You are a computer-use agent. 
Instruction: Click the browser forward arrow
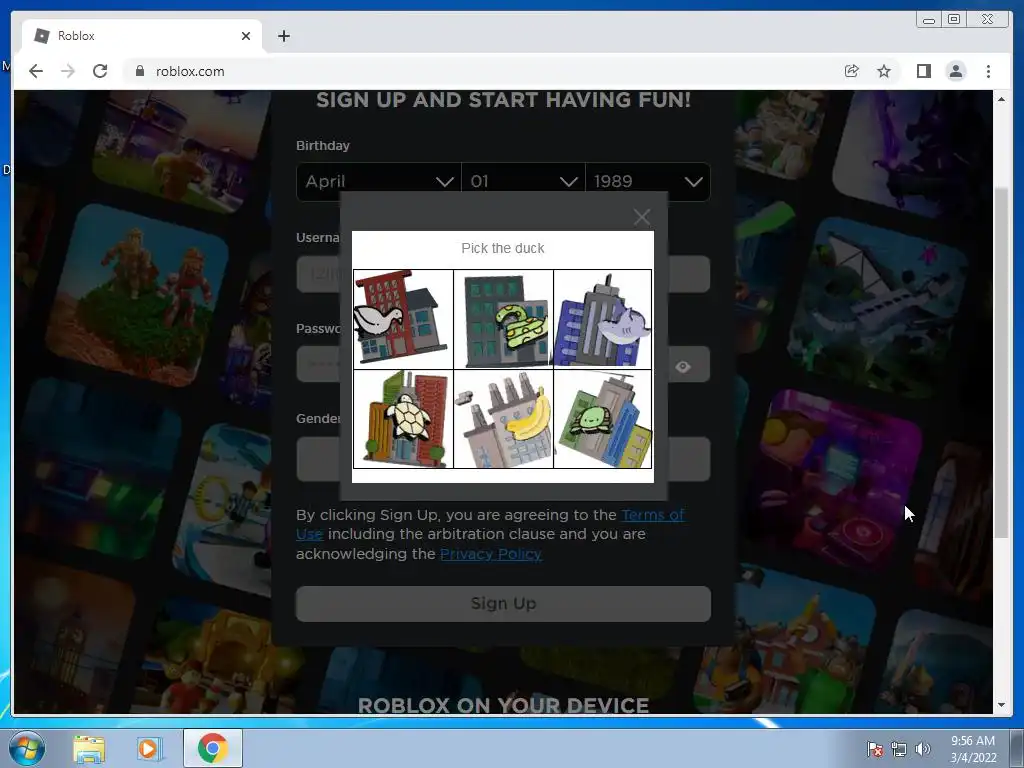point(68,71)
